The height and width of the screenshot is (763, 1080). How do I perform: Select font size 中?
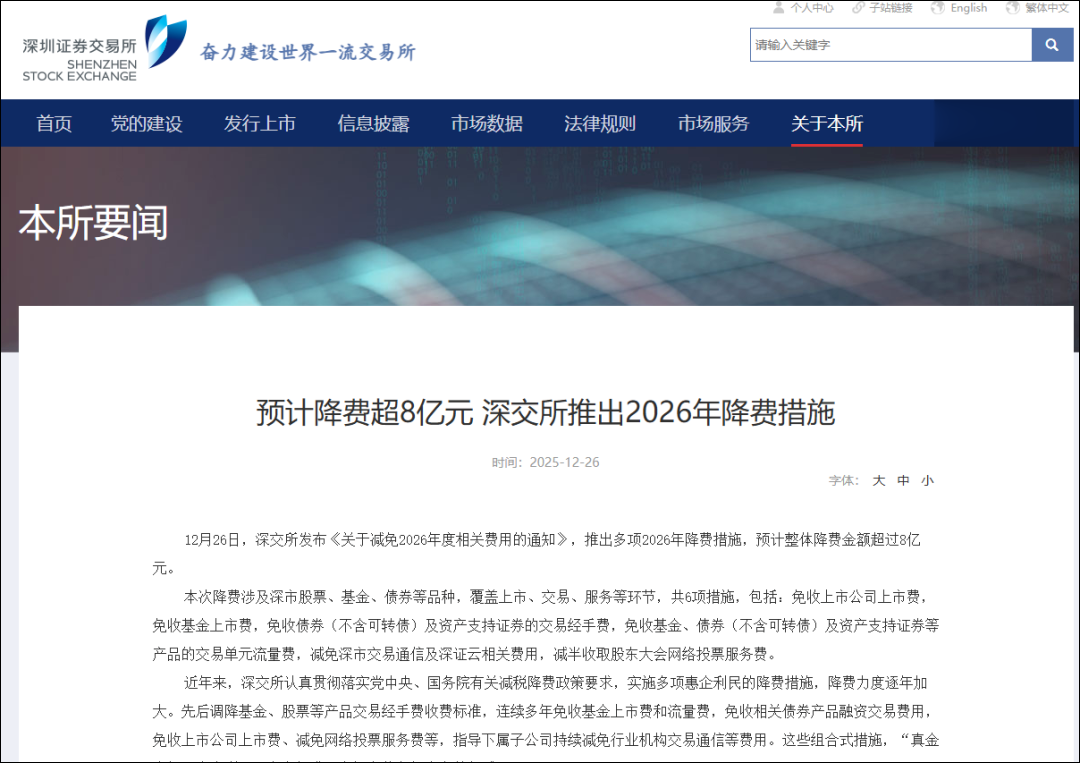903,480
